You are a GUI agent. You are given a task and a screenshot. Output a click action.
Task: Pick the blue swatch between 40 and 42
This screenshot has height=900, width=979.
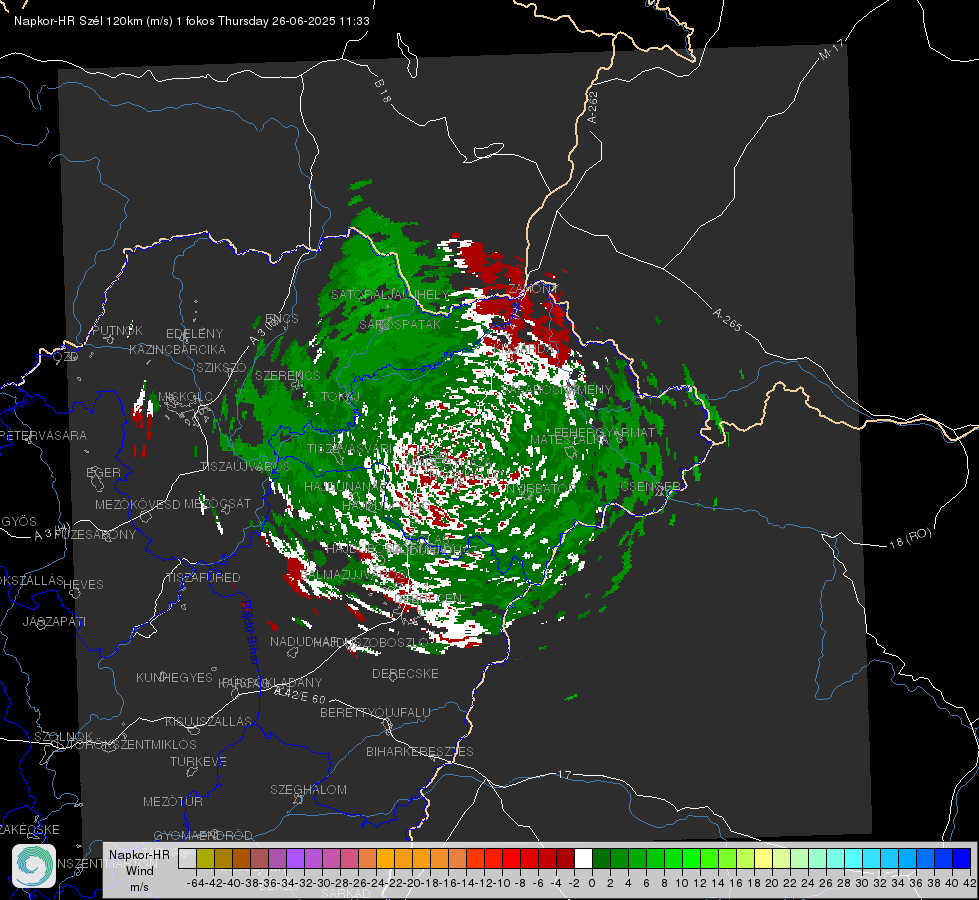point(961,859)
